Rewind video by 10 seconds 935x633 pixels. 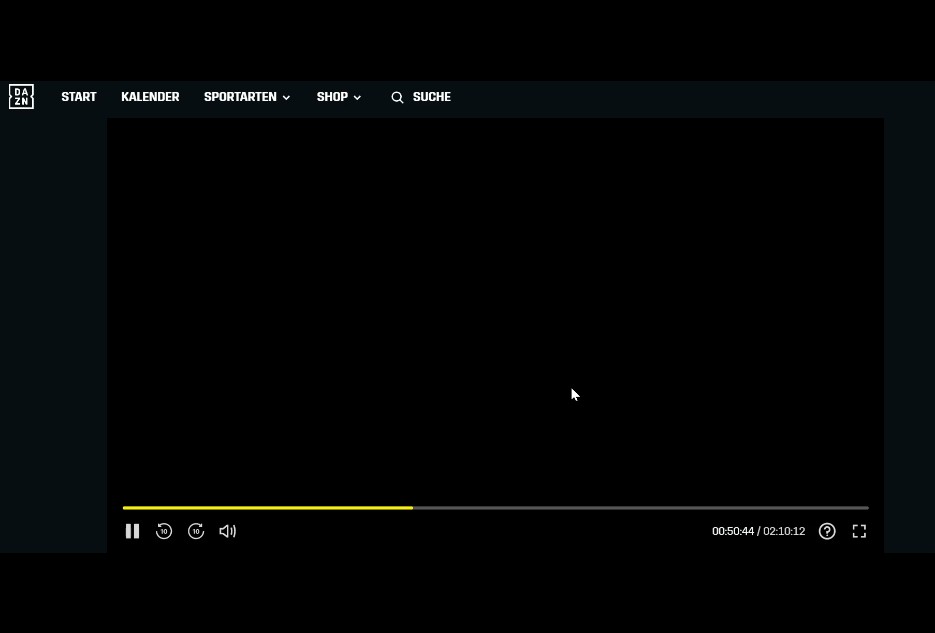pyautogui.click(x=164, y=531)
